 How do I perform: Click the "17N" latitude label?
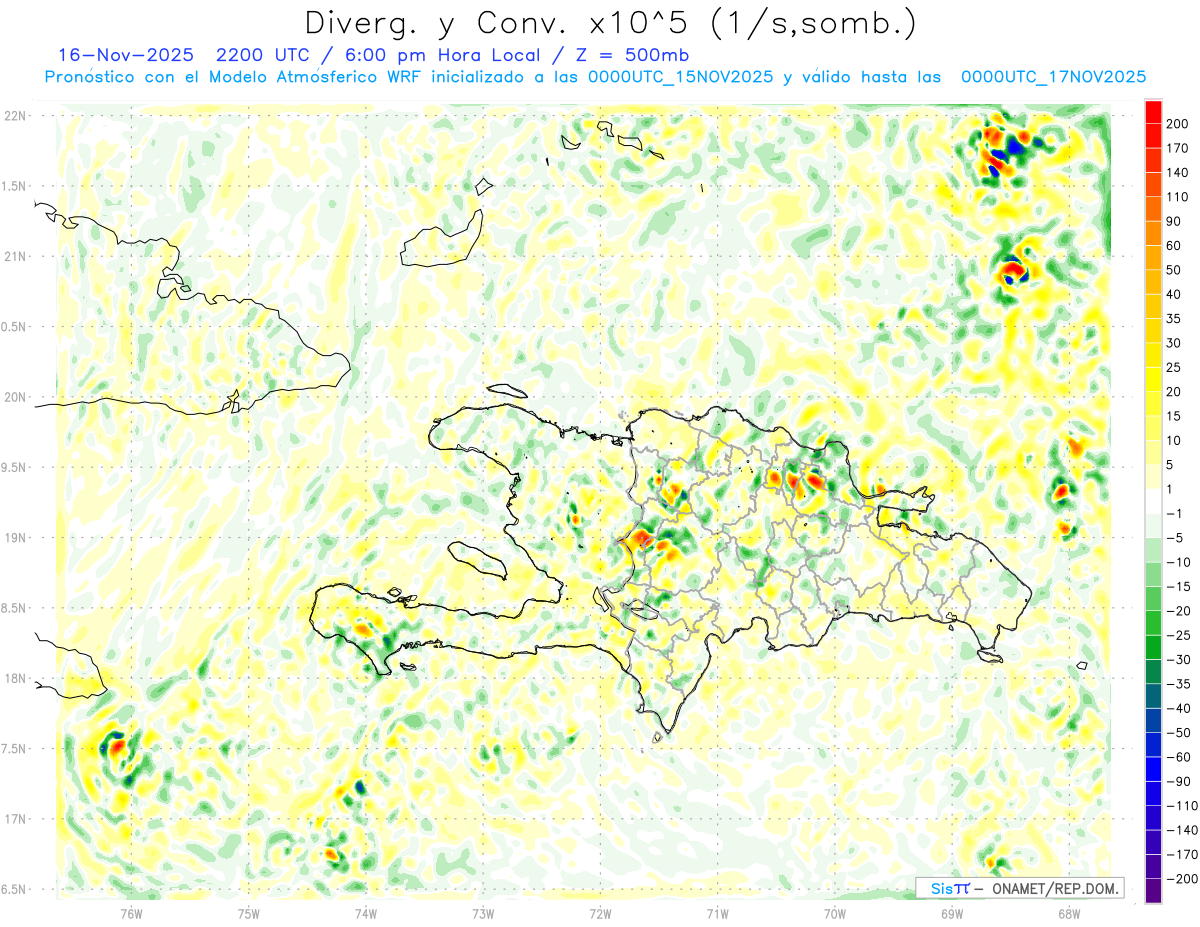click(15, 818)
